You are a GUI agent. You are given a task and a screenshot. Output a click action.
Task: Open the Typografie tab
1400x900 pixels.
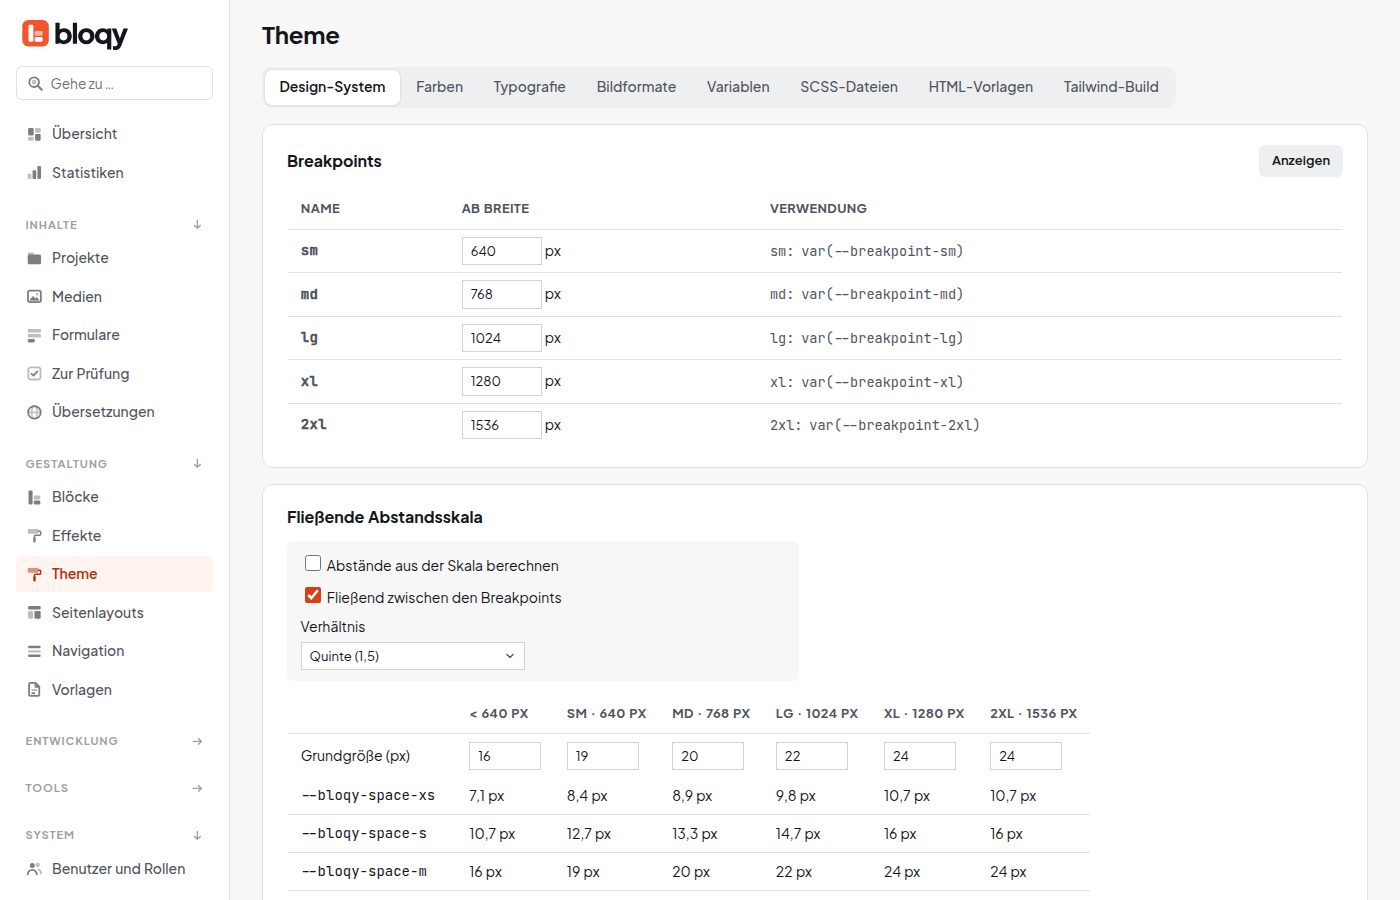pos(529,87)
